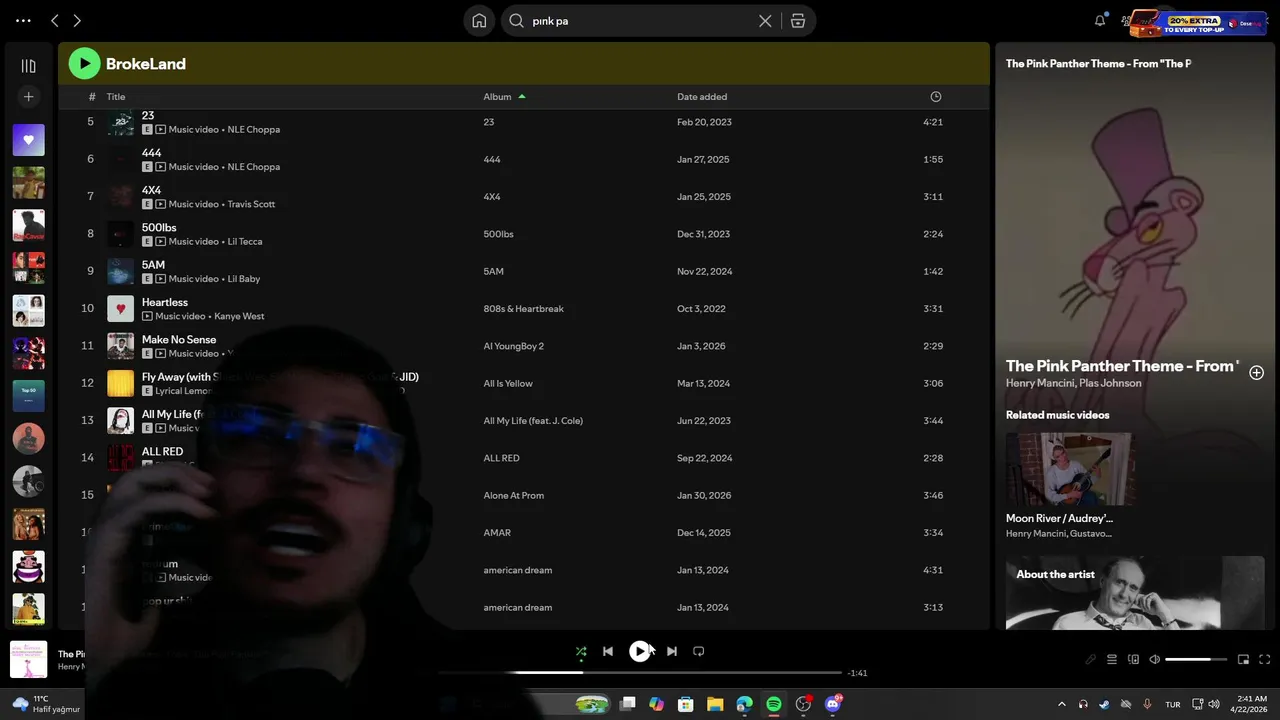Adjust the volume slider

pos(1196,659)
